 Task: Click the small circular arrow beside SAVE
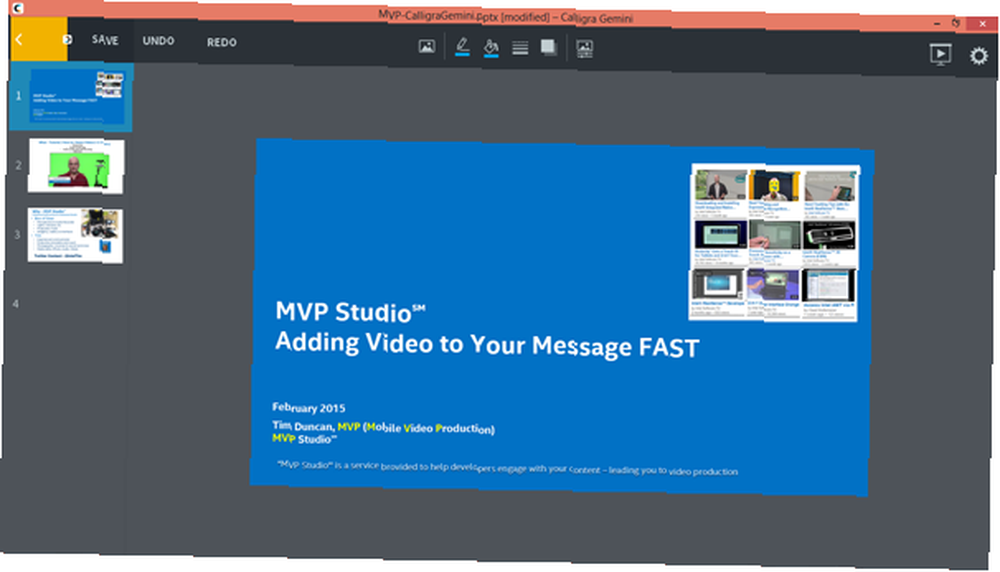coord(67,40)
